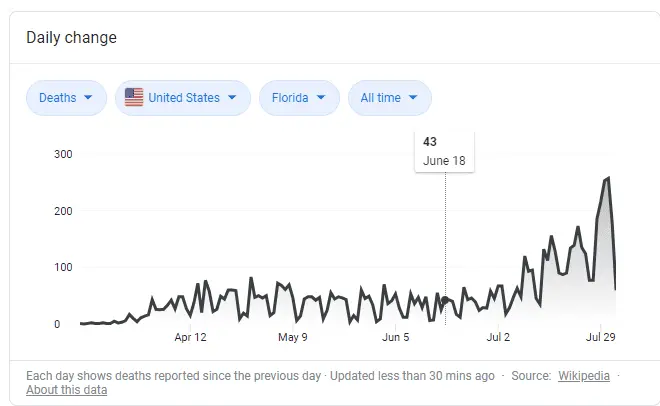This screenshot has height=406, width=660.
Task: Expand the United States country selector
Action: 182,98
